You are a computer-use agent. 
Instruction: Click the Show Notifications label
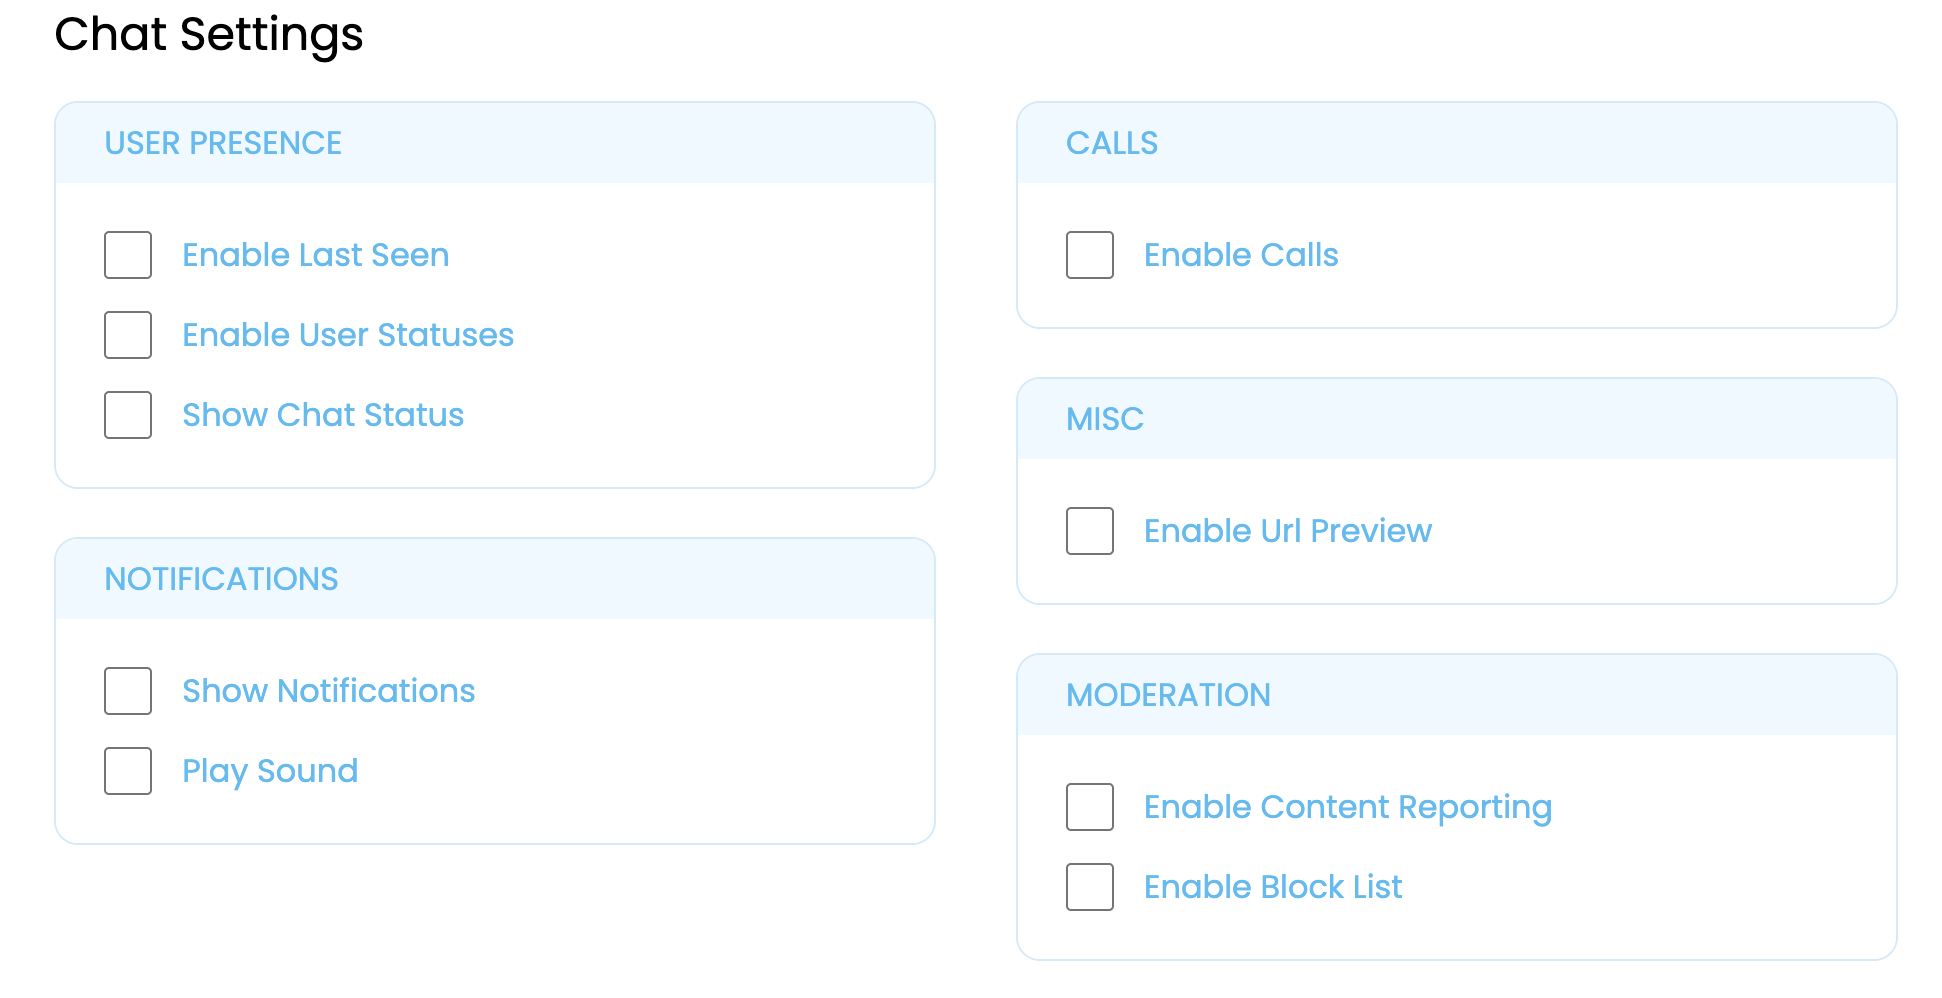pos(328,691)
